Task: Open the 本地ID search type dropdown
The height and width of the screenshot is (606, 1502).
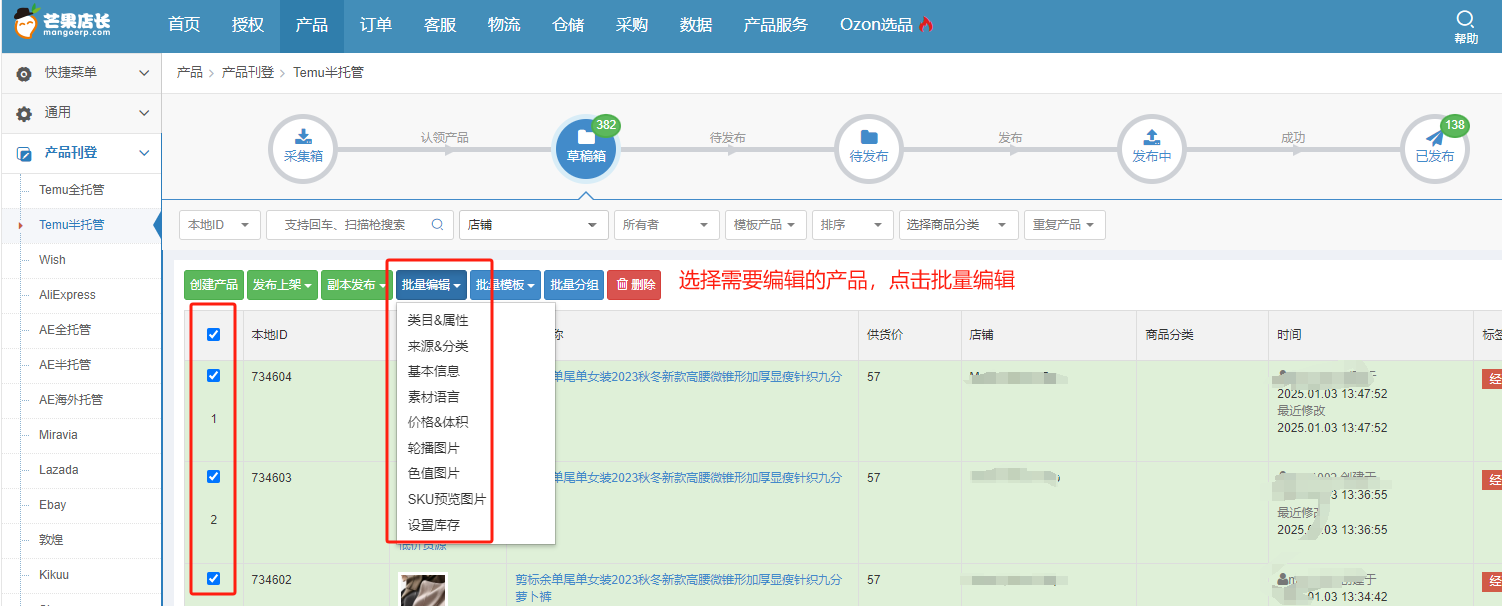Action: [220, 225]
